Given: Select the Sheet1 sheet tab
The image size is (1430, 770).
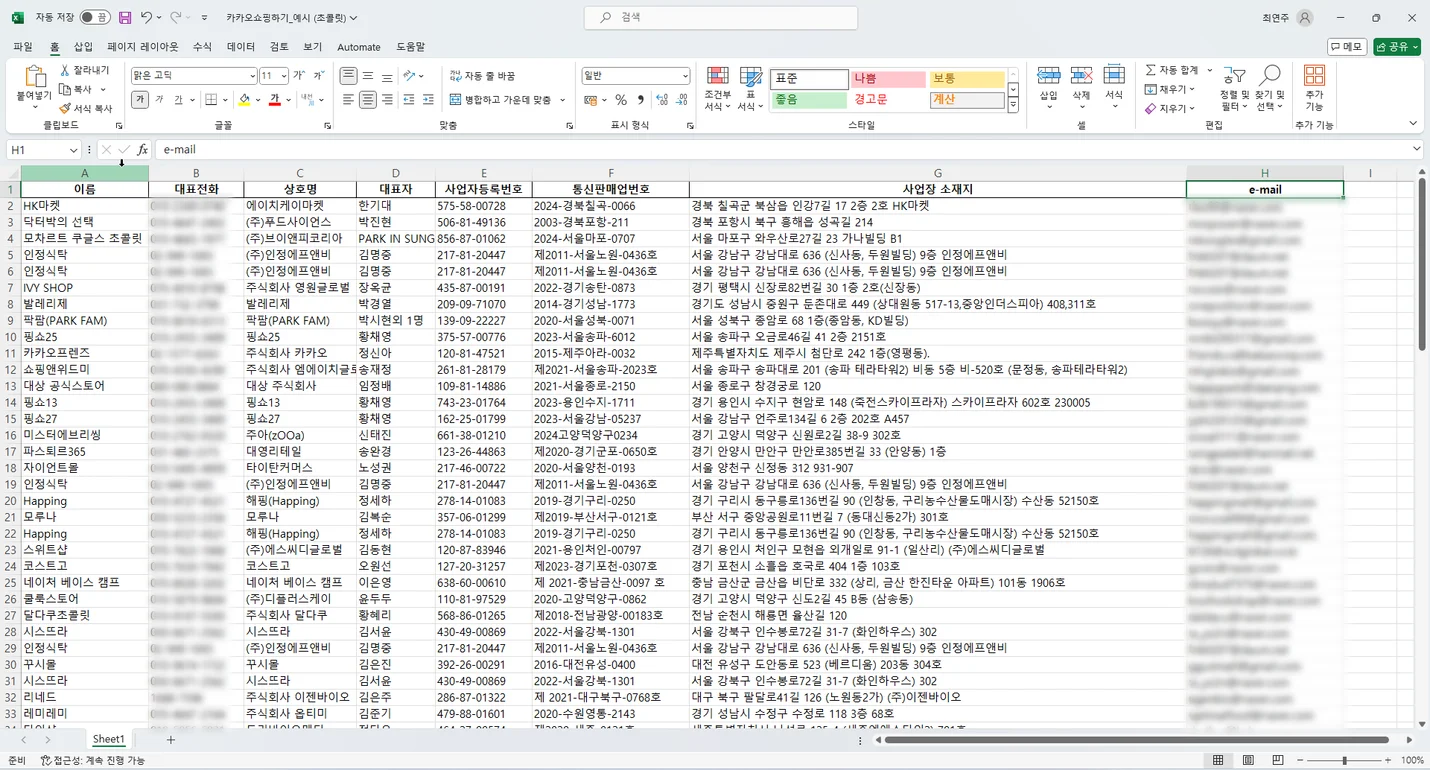Looking at the screenshot, I should click(x=108, y=740).
